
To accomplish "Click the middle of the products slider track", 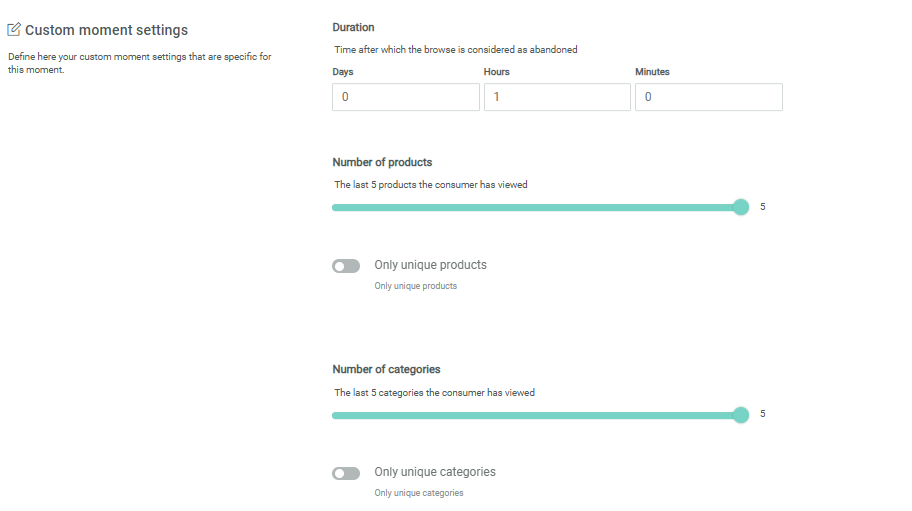I will (x=536, y=207).
